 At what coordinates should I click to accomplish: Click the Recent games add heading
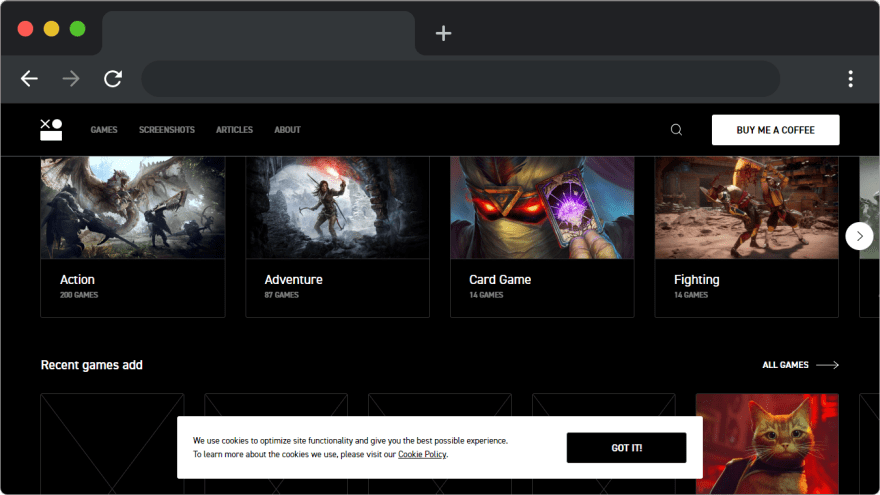pos(91,365)
